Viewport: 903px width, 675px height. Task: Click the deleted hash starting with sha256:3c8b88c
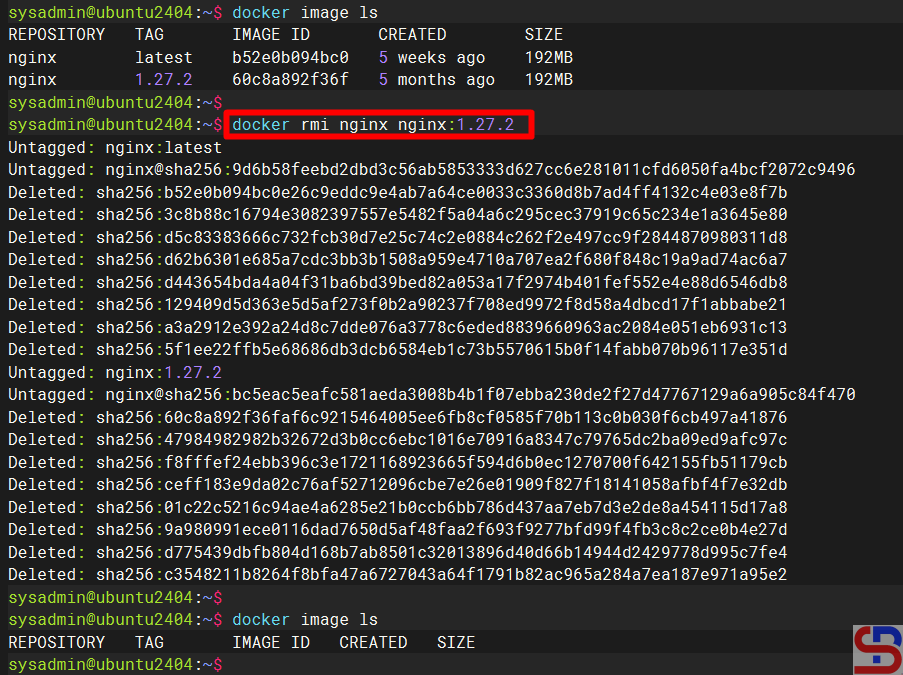click(x=441, y=215)
